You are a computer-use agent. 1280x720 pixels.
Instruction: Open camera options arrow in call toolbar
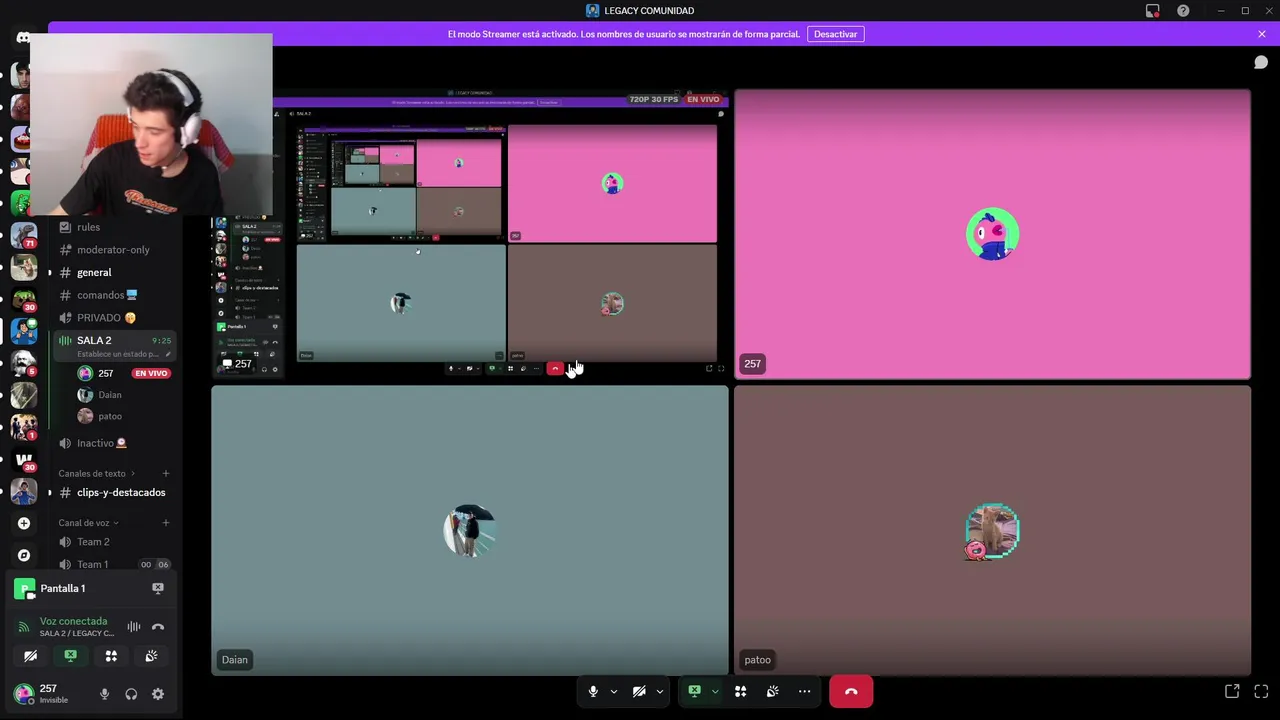pos(659,691)
